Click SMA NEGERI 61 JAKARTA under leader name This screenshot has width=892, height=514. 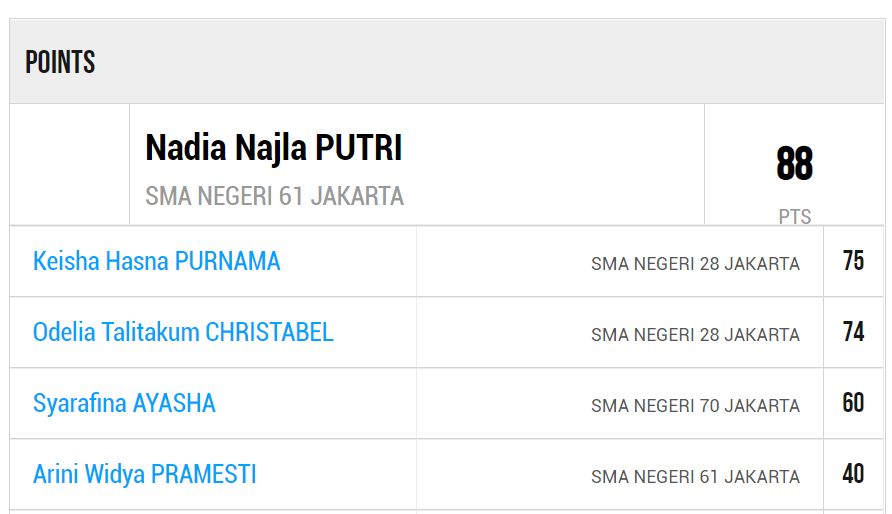click(274, 196)
